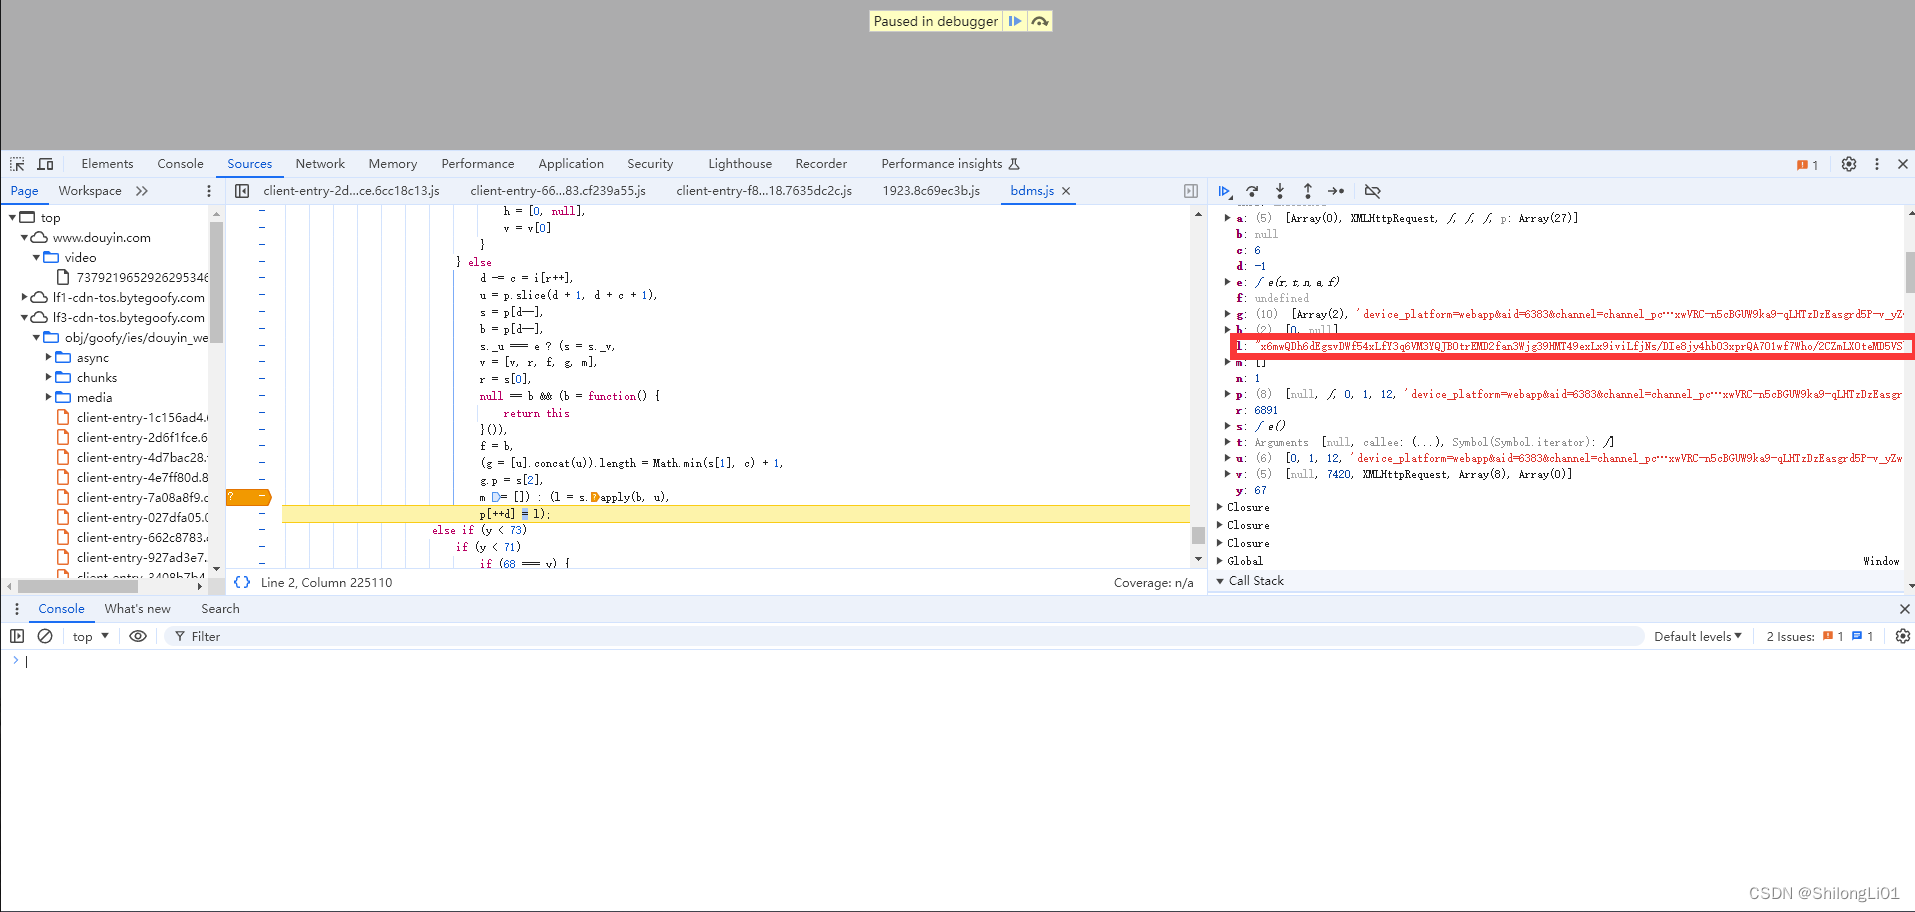Open the Default levels dropdown

pyautogui.click(x=1697, y=636)
